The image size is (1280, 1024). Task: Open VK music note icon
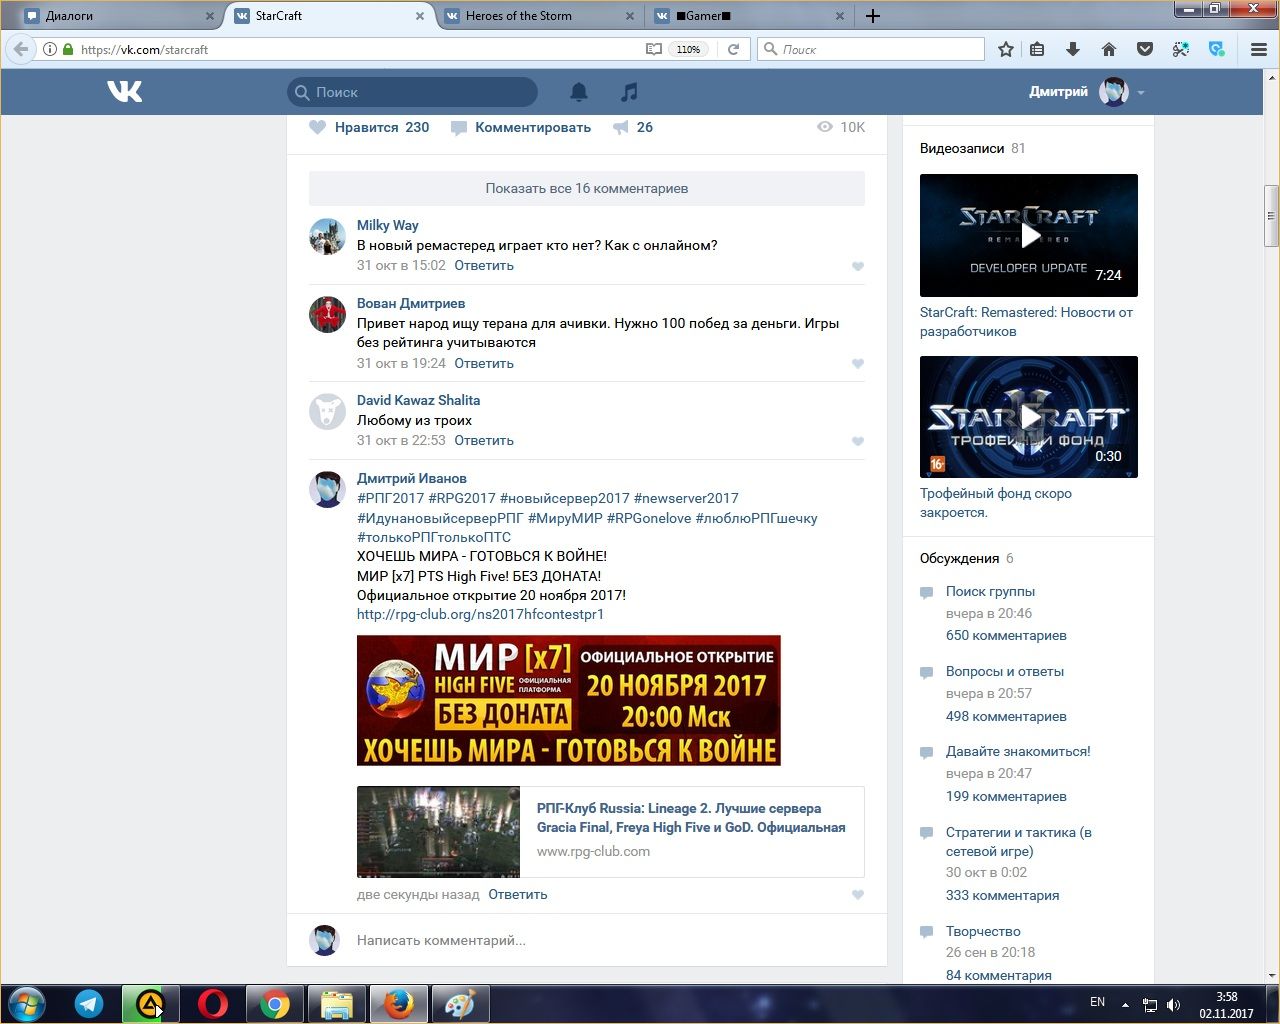coord(629,92)
